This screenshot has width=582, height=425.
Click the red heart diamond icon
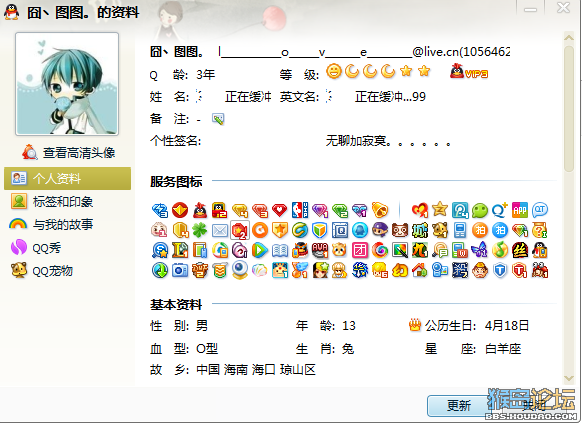point(279,210)
